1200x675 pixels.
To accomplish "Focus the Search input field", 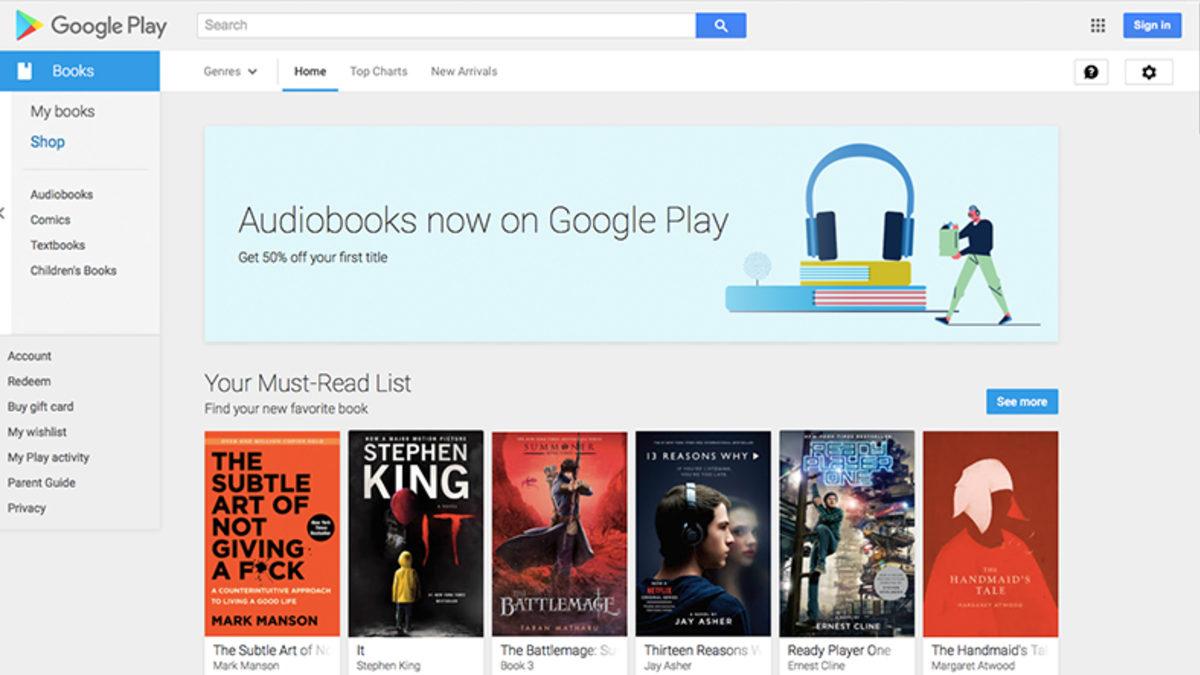I will pos(446,25).
